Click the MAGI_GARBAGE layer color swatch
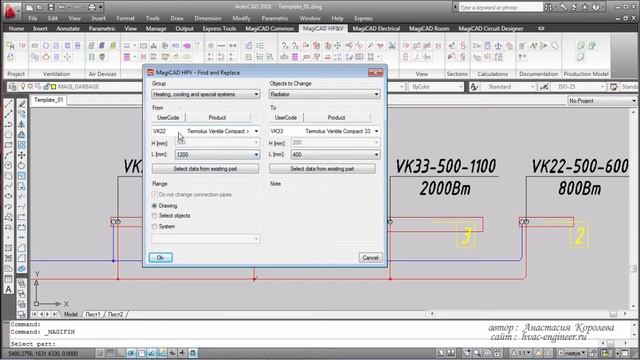This screenshot has height=360, width=640. point(53,87)
